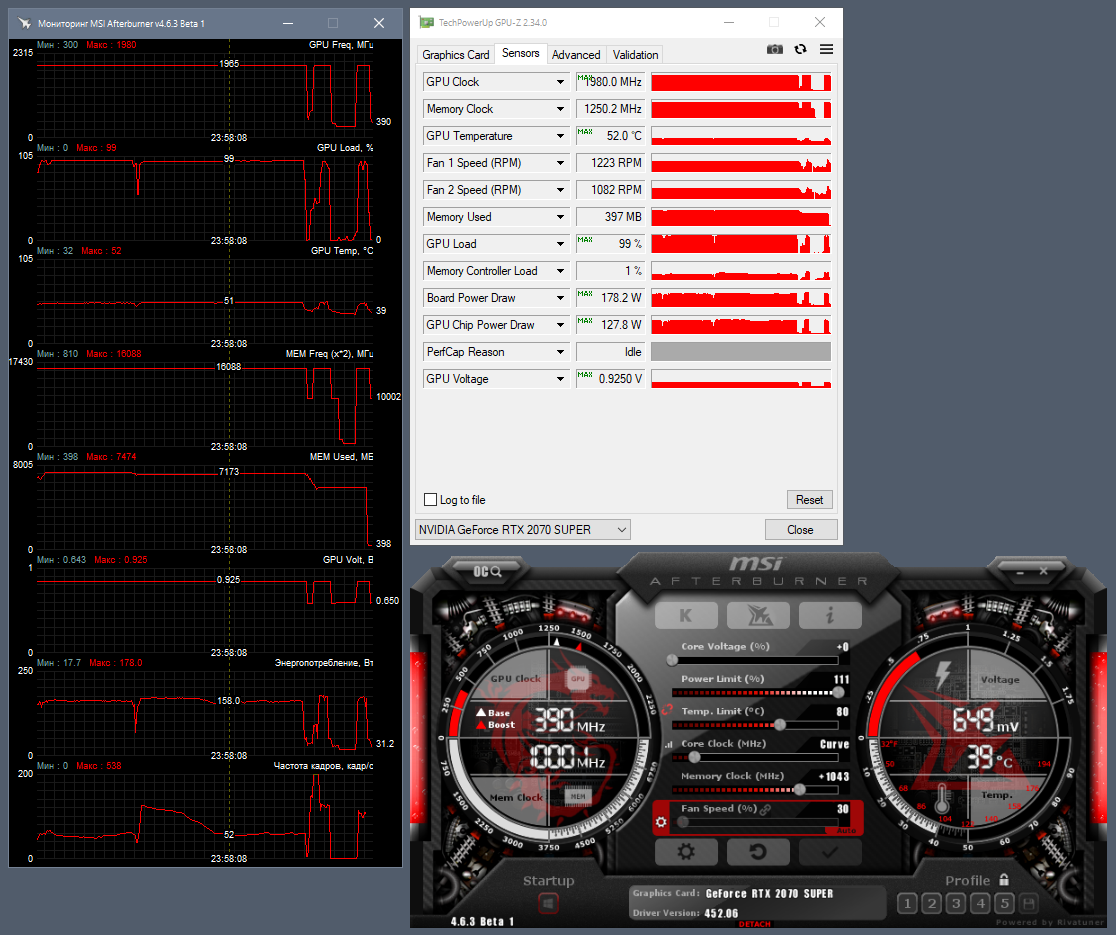Click the Fan Speed slider handle
This screenshot has height=935, width=1116.
coord(683,822)
